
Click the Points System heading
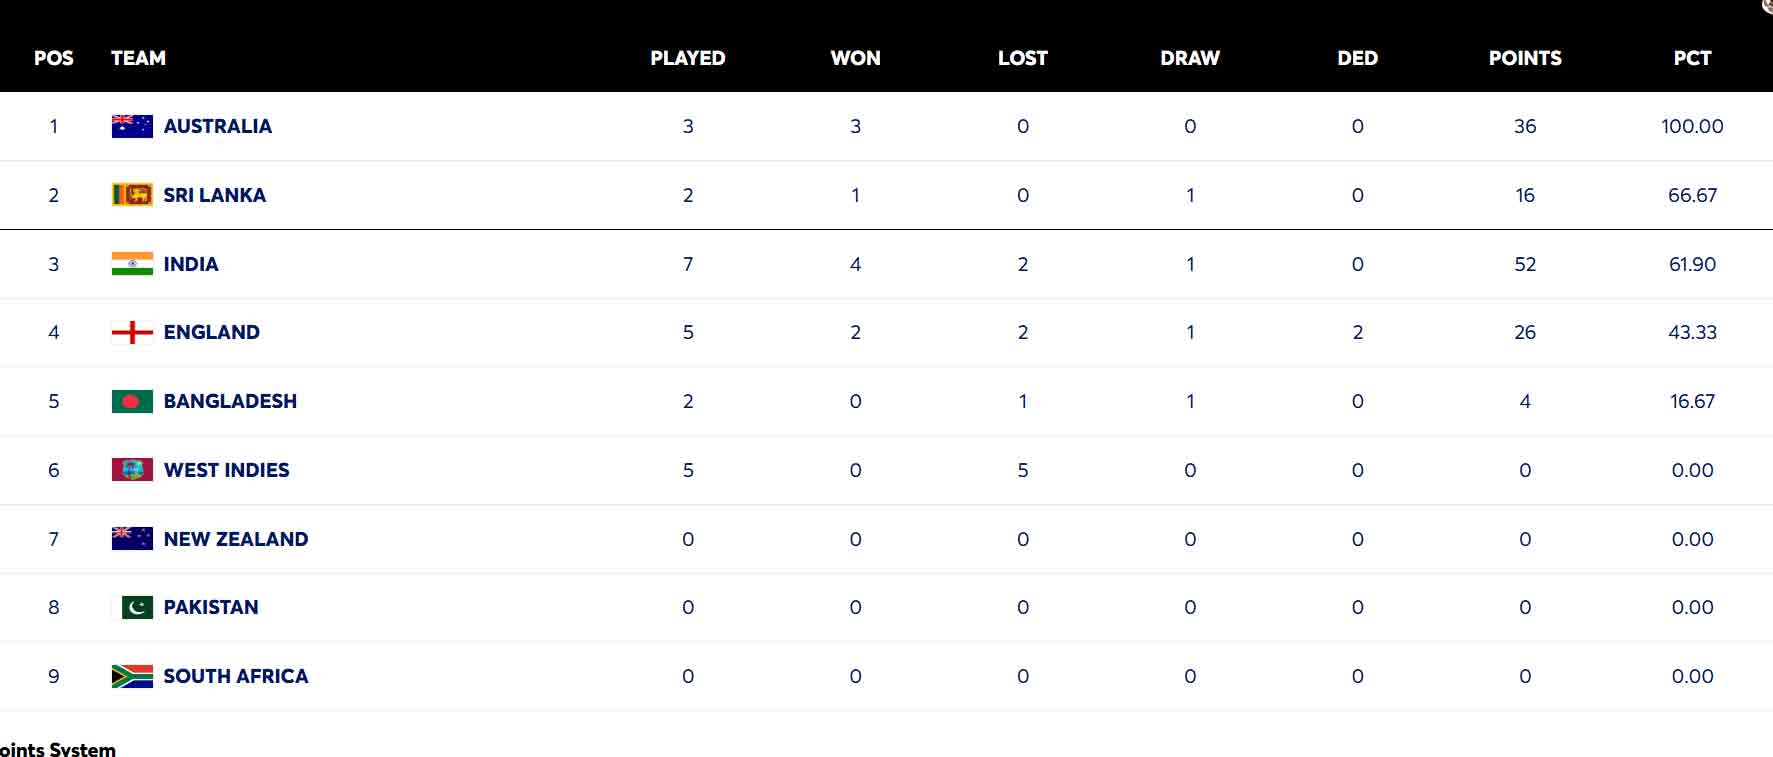coord(58,749)
